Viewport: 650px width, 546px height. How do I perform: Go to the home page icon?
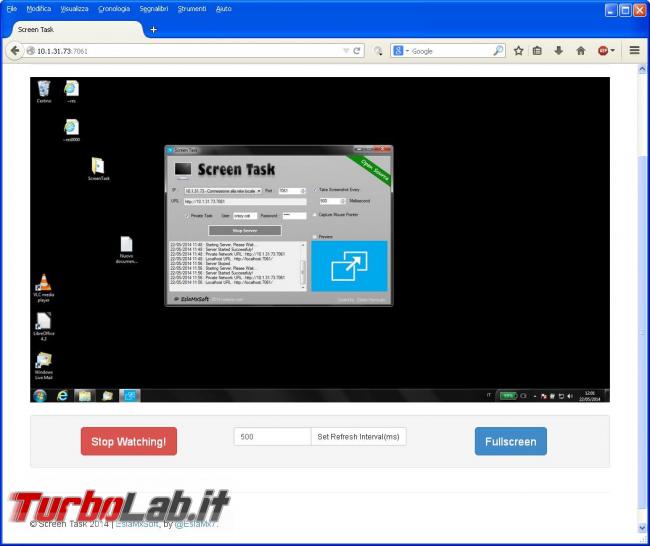click(580, 51)
